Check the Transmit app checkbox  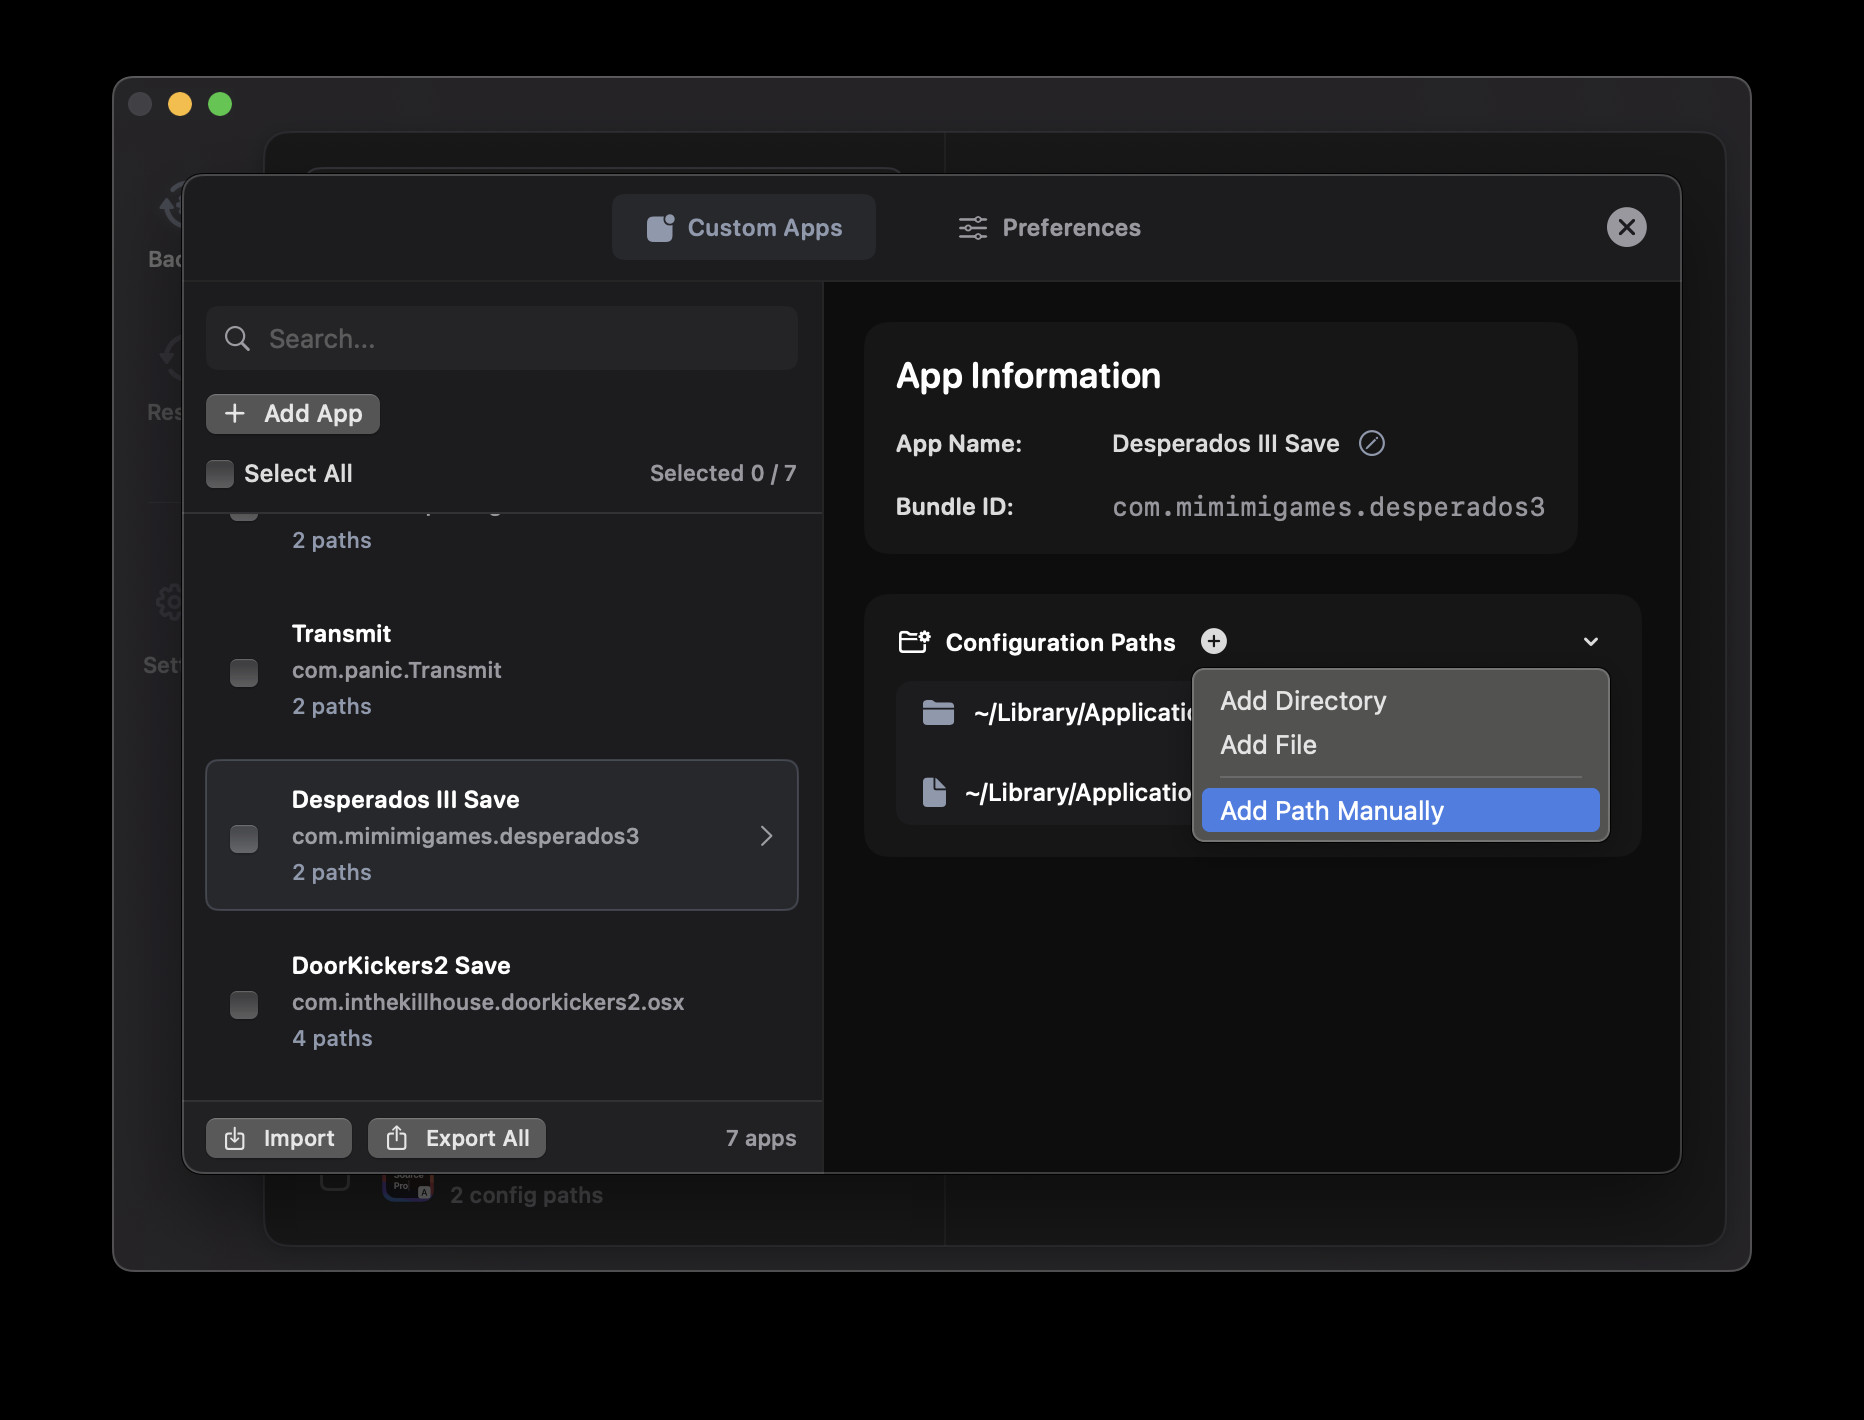click(244, 672)
